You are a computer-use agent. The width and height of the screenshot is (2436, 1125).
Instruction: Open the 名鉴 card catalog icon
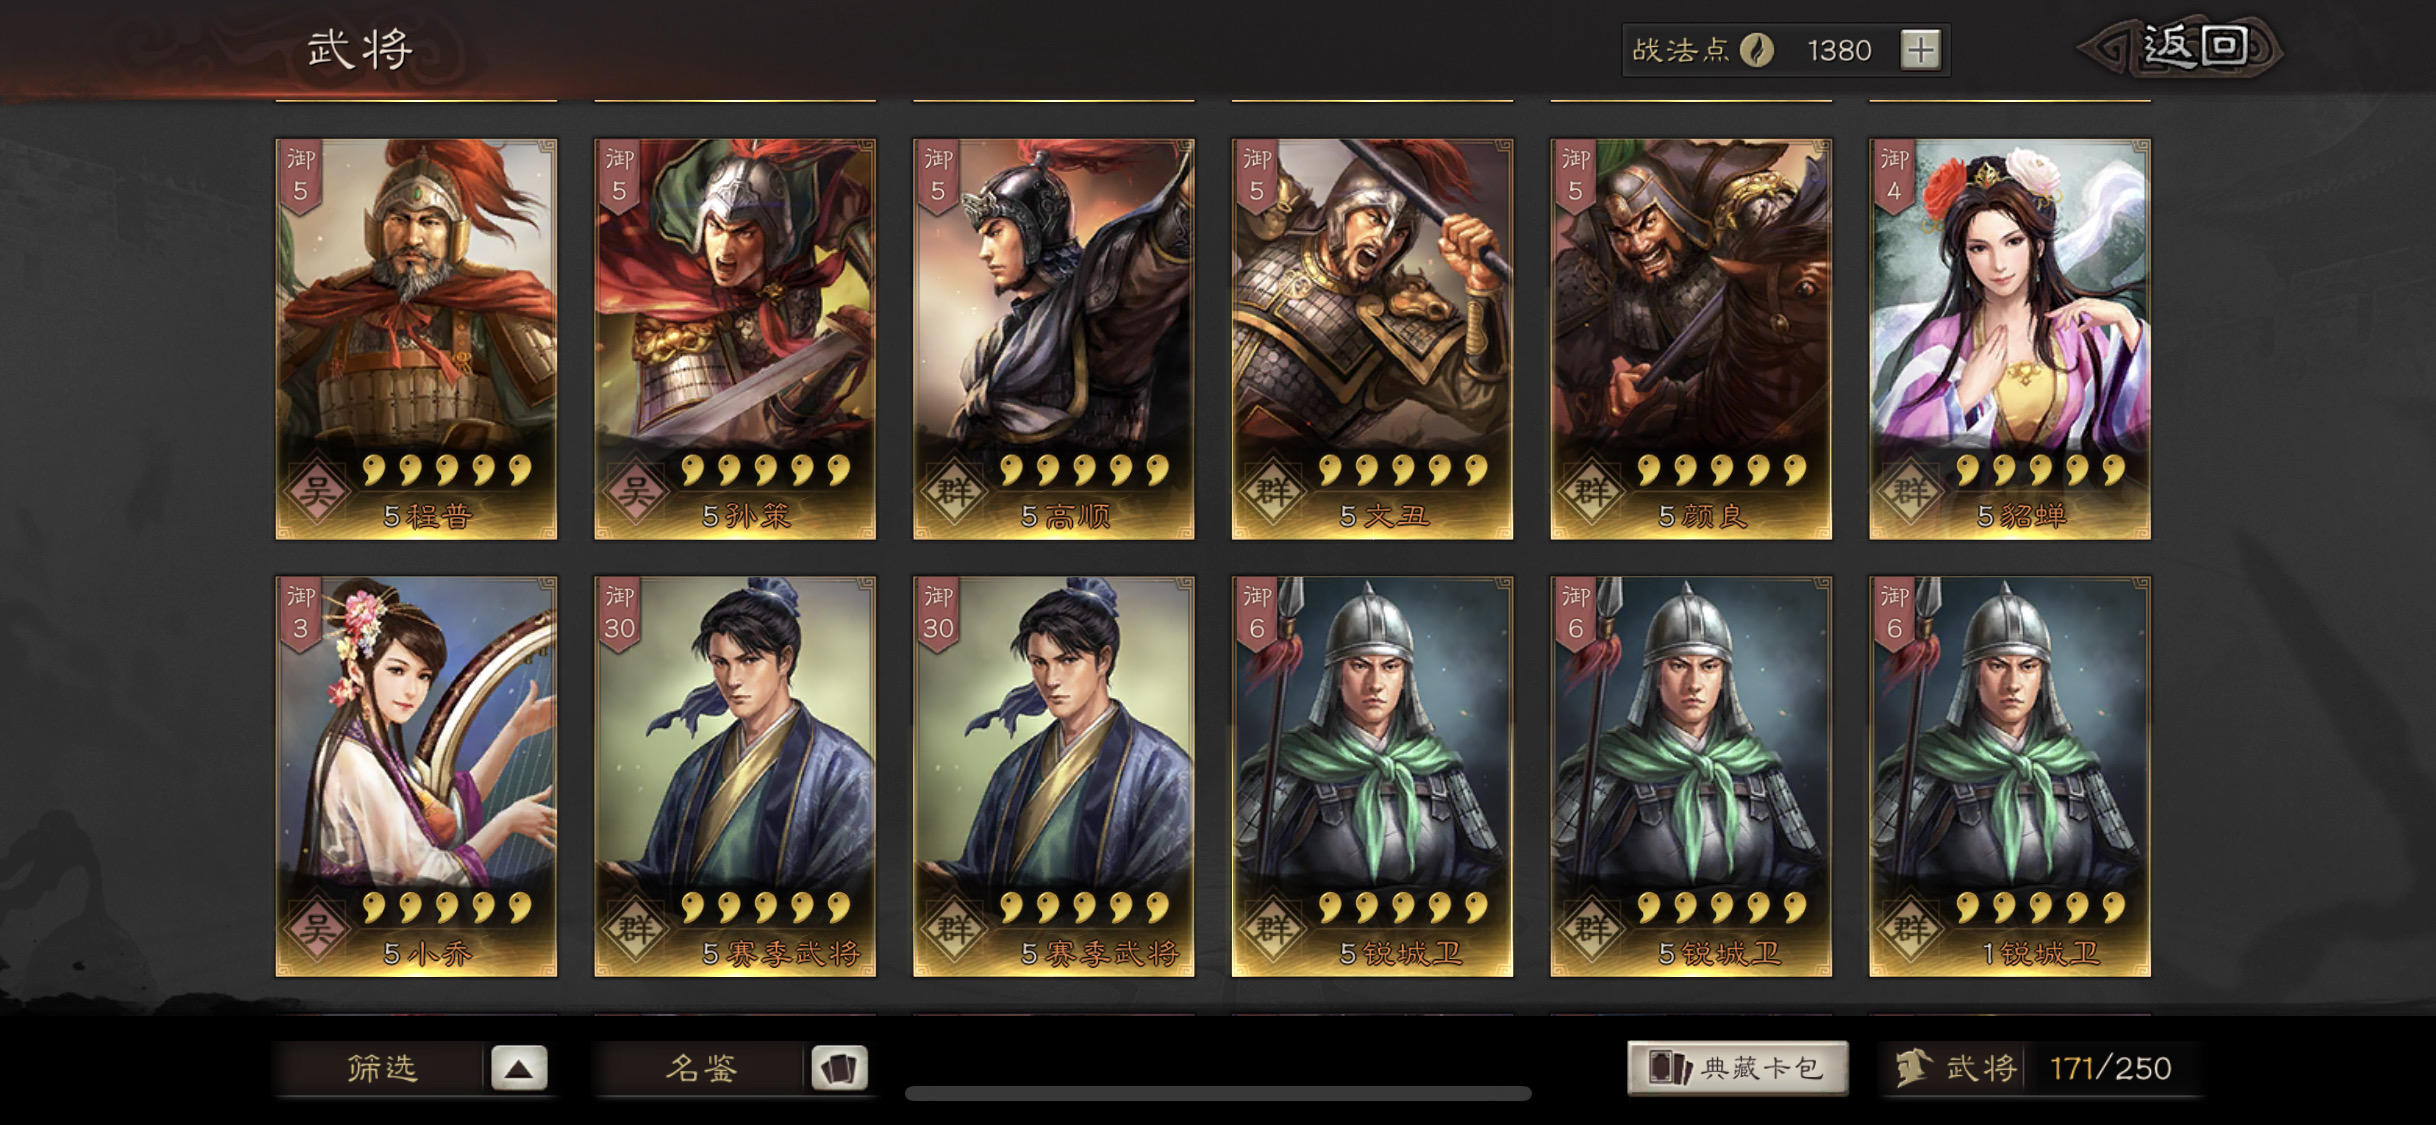tap(838, 1068)
